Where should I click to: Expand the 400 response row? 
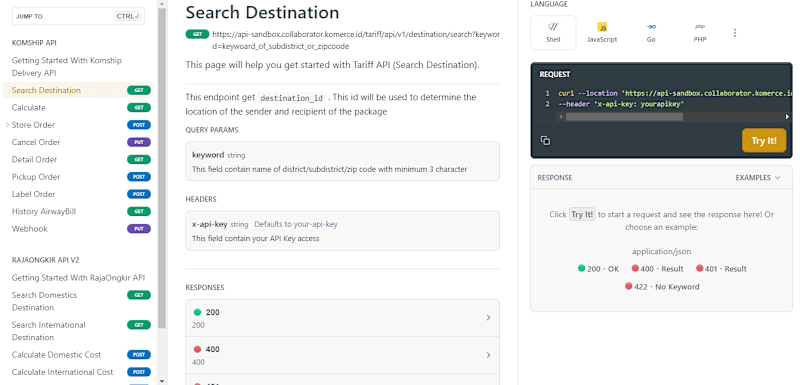coord(342,355)
